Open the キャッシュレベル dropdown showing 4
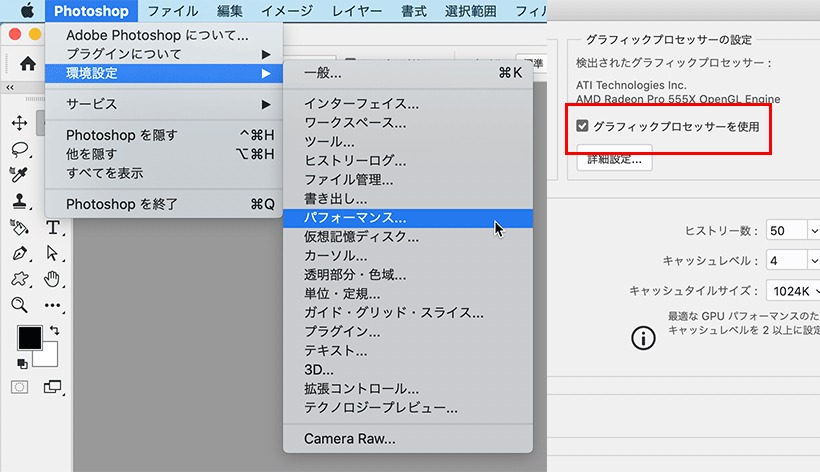Image resolution: width=820 pixels, height=472 pixels. [792, 260]
